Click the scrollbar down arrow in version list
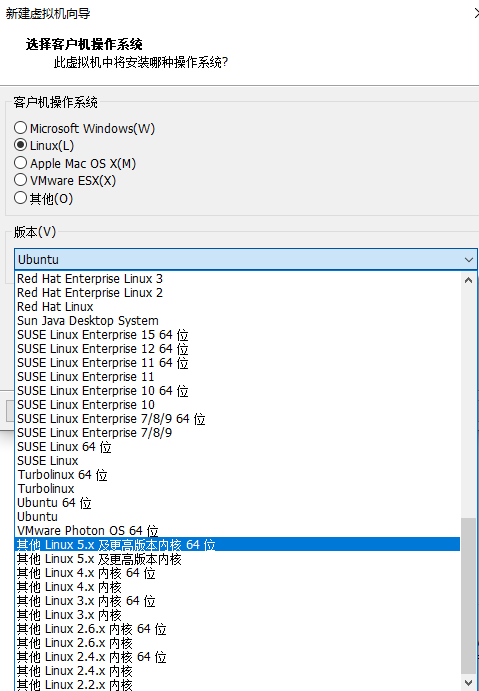The width and height of the screenshot is (479, 691). 468,683
